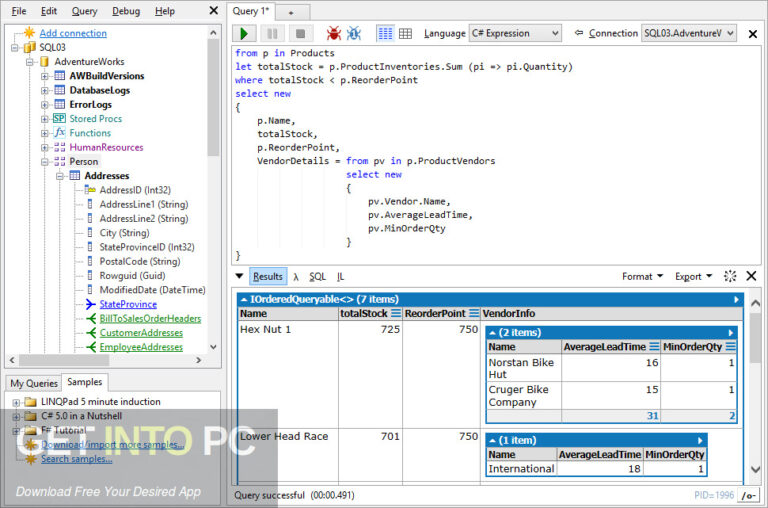Click the totalStock column chart icon
The height and width of the screenshot is (508, 768).
[x=396, y=313]
